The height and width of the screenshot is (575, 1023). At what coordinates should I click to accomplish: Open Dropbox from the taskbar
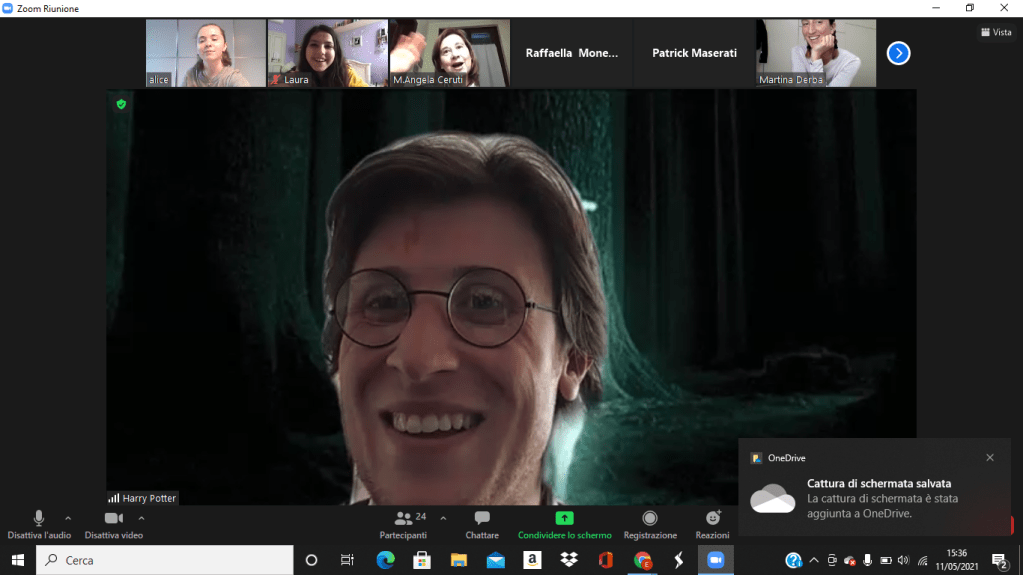coord(568,560)
